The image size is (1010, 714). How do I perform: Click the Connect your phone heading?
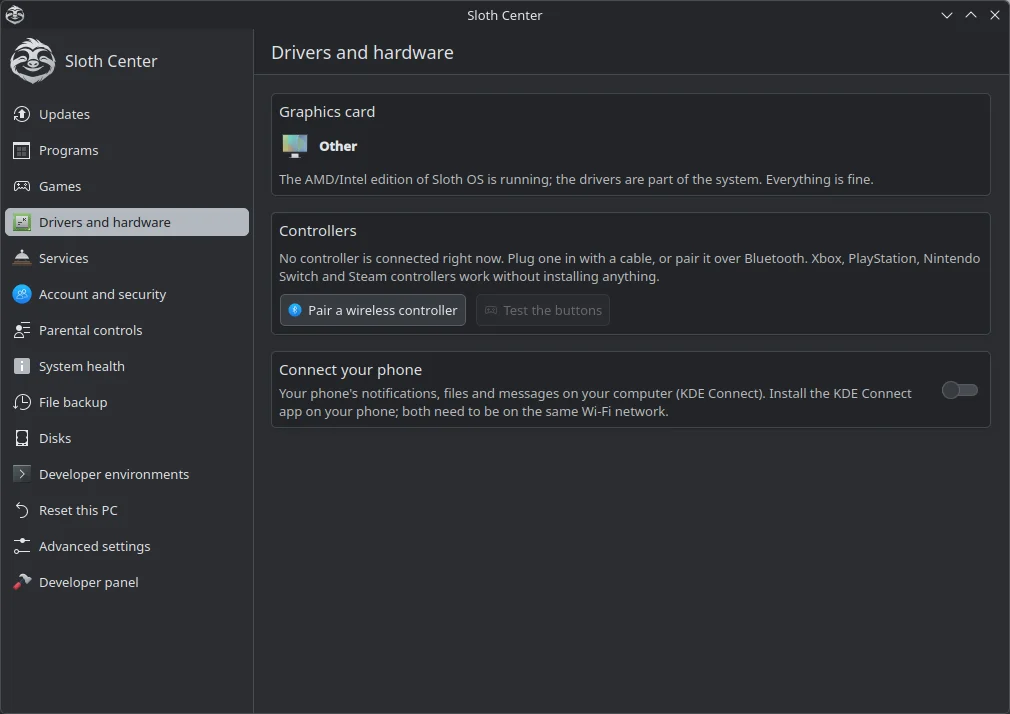point(350,370)
